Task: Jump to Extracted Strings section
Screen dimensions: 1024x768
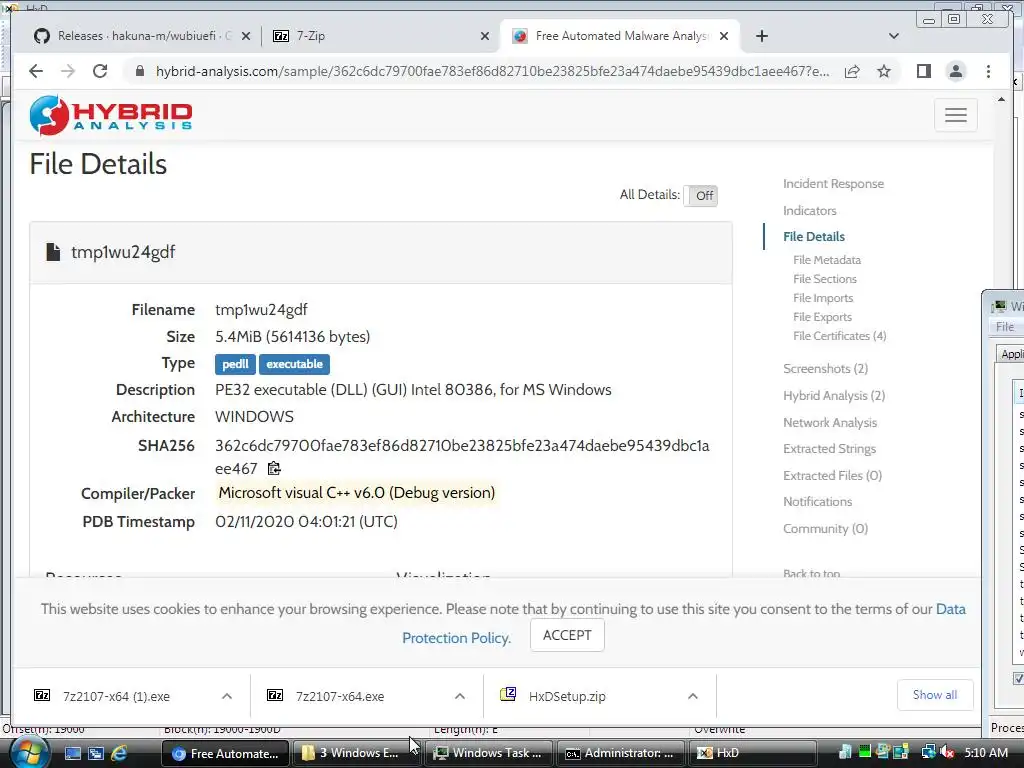Action: [829, 449]
